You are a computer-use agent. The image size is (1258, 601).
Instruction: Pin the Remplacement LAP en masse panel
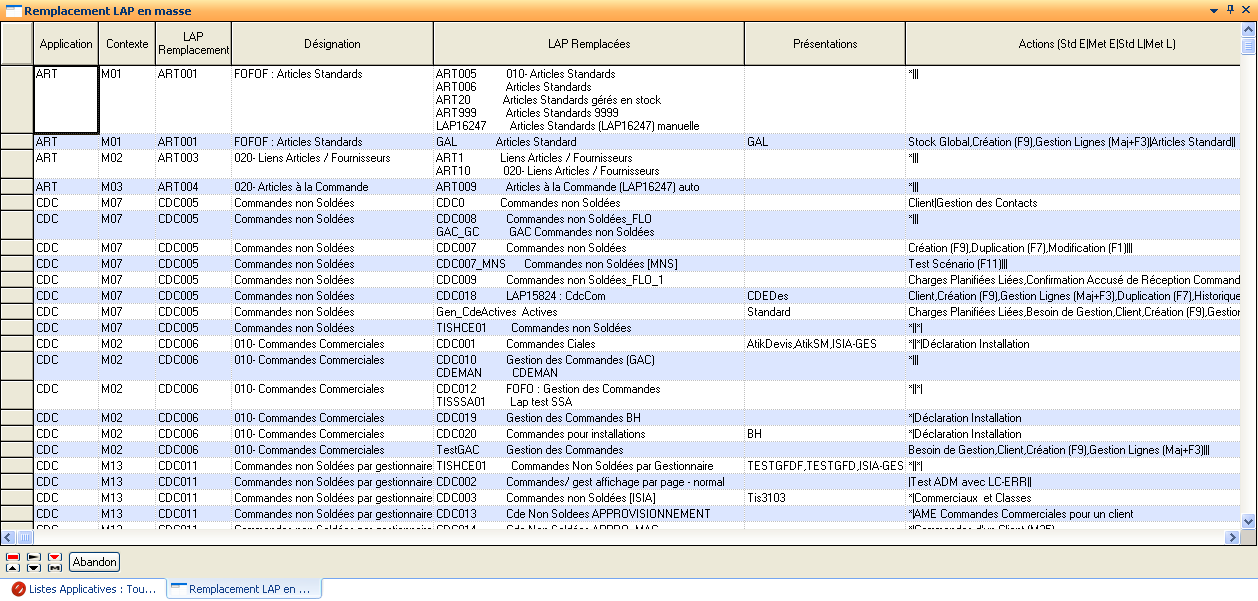[x=1230, y=10]
